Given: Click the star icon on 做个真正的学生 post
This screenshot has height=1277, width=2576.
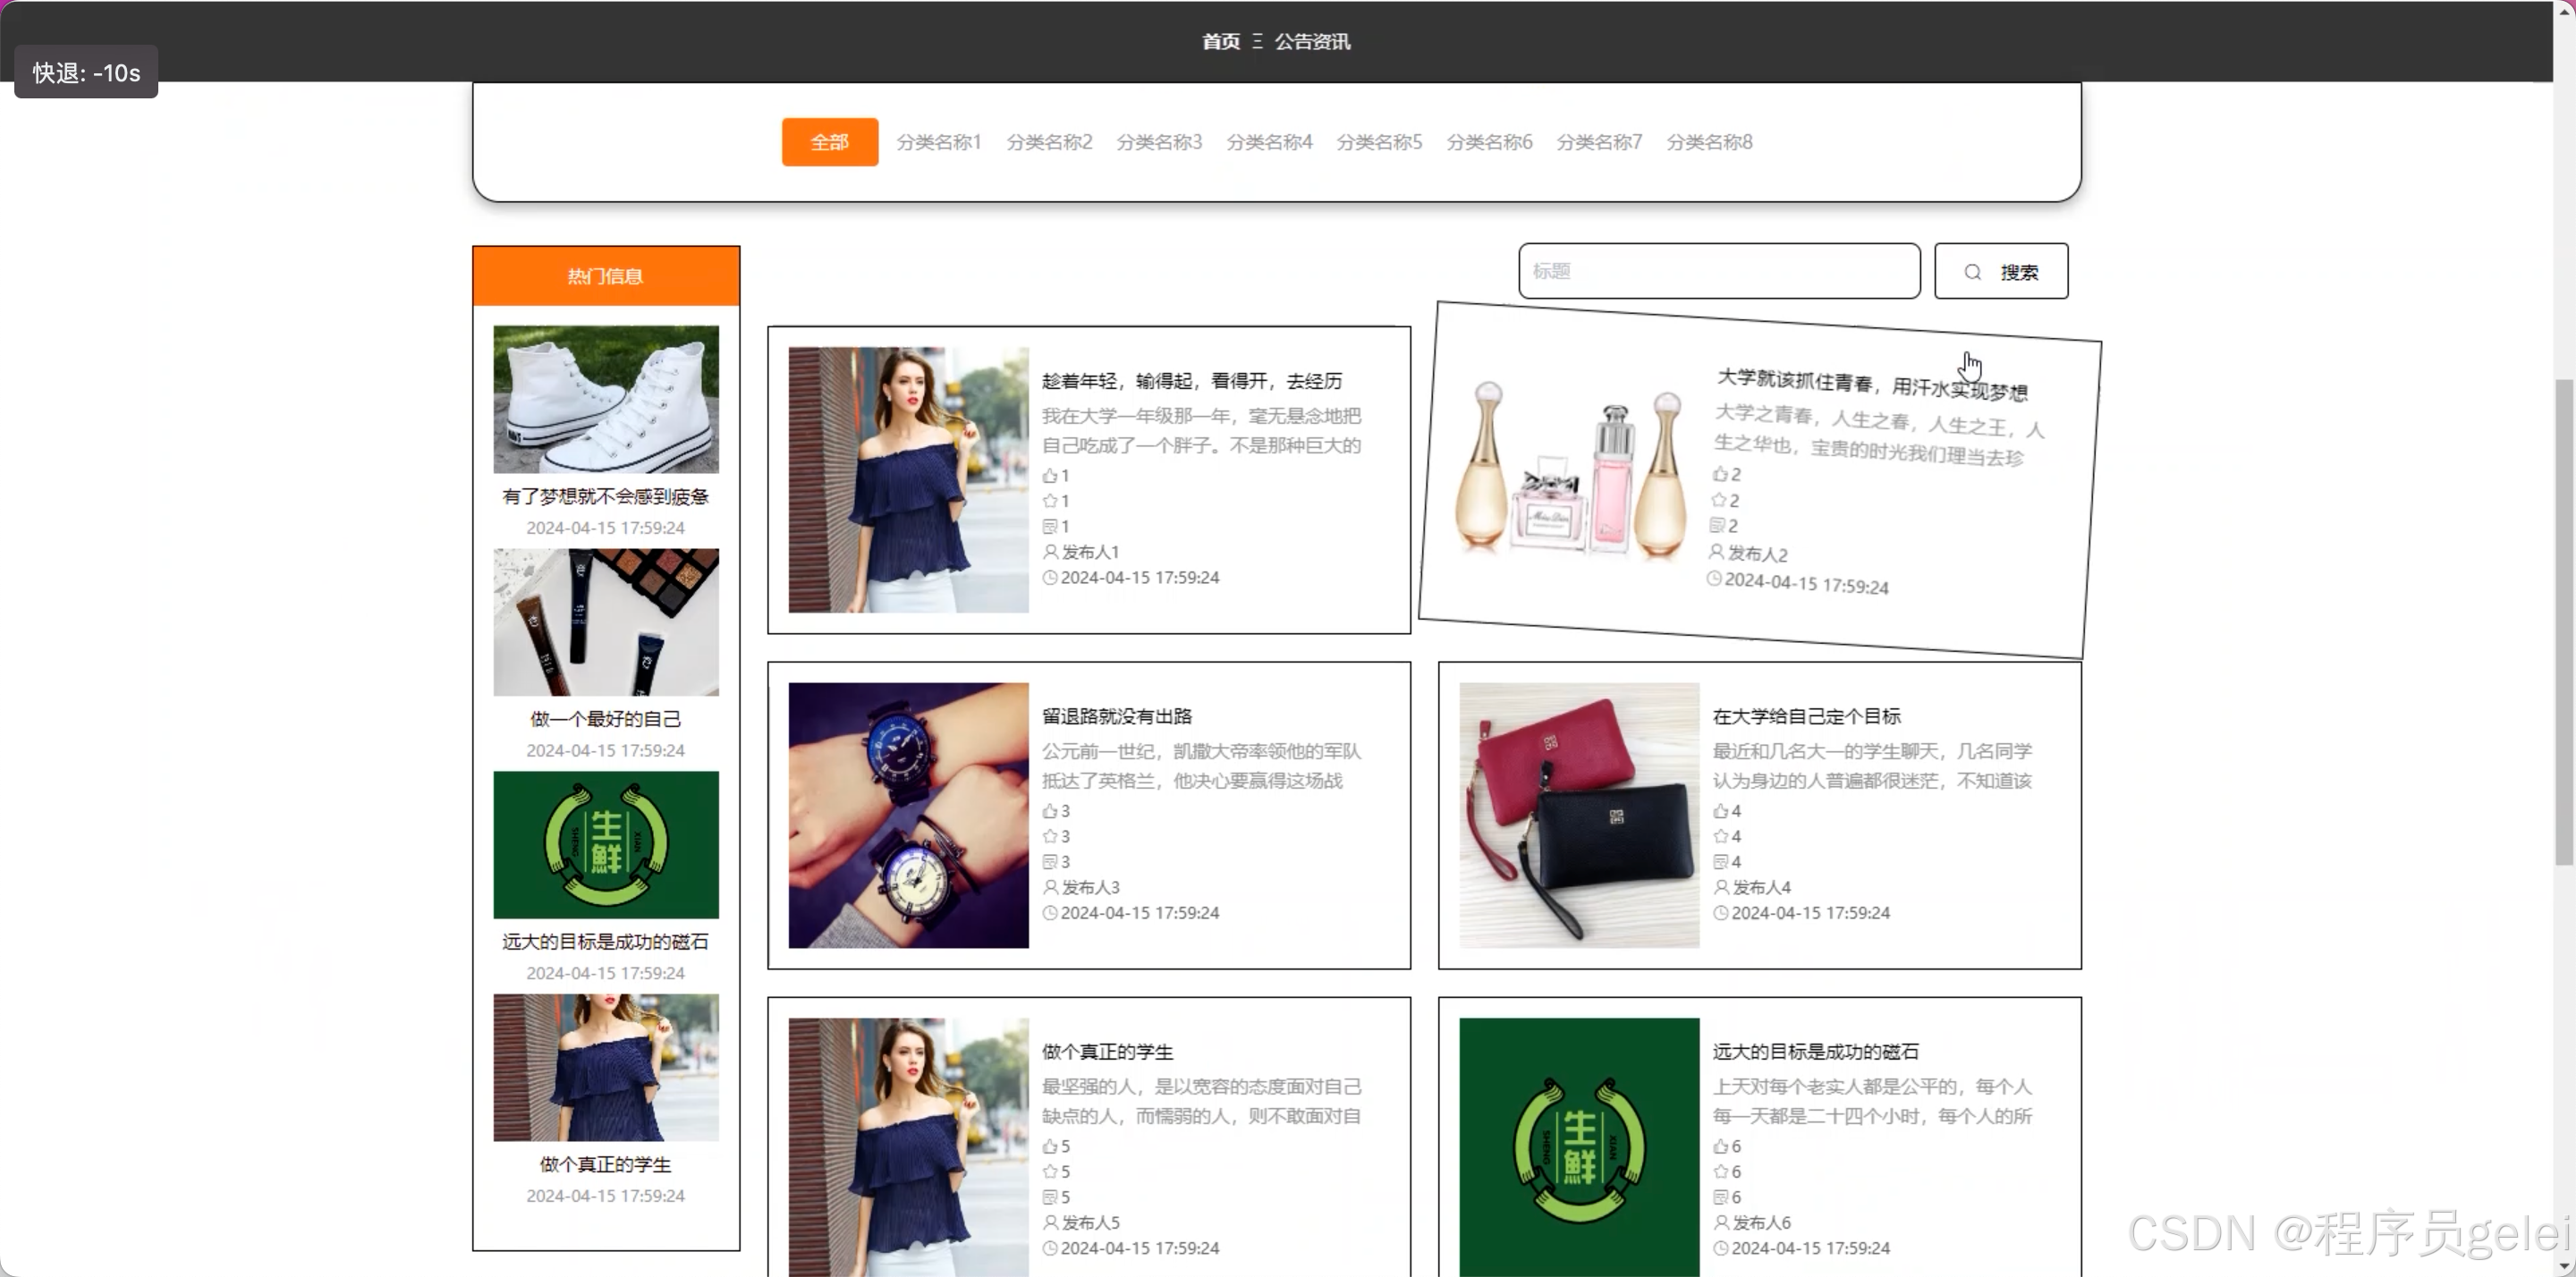Looking at the screenshot, I should click(1050, 1172).
